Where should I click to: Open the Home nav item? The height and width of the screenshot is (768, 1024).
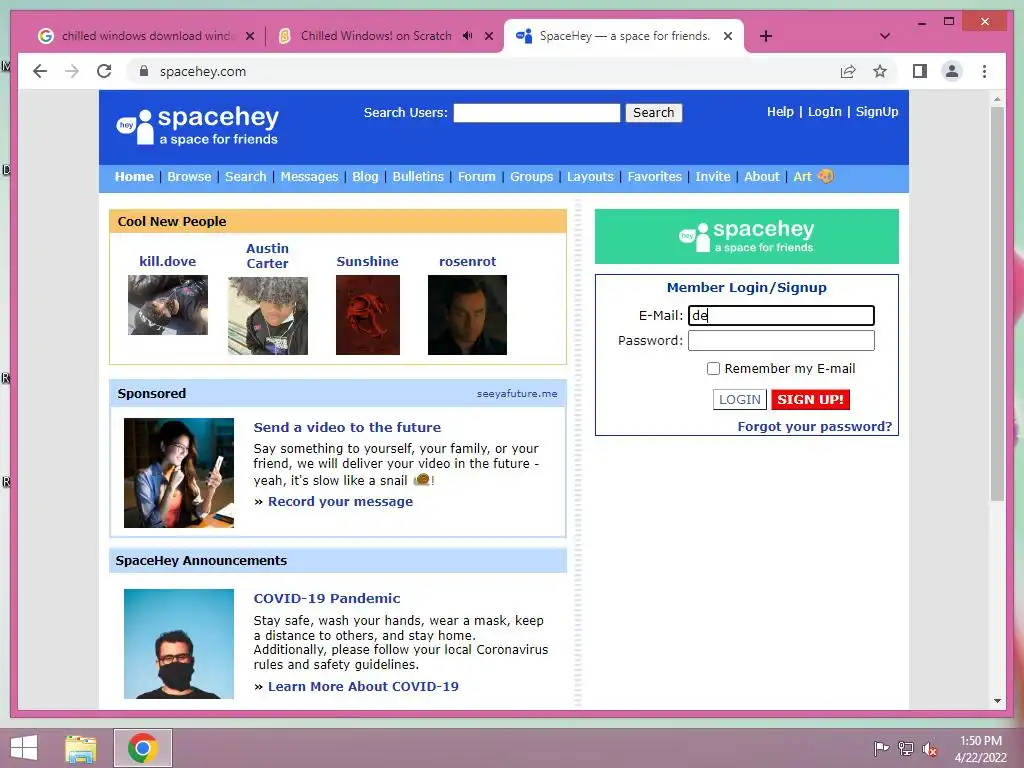tap(134, 176)
